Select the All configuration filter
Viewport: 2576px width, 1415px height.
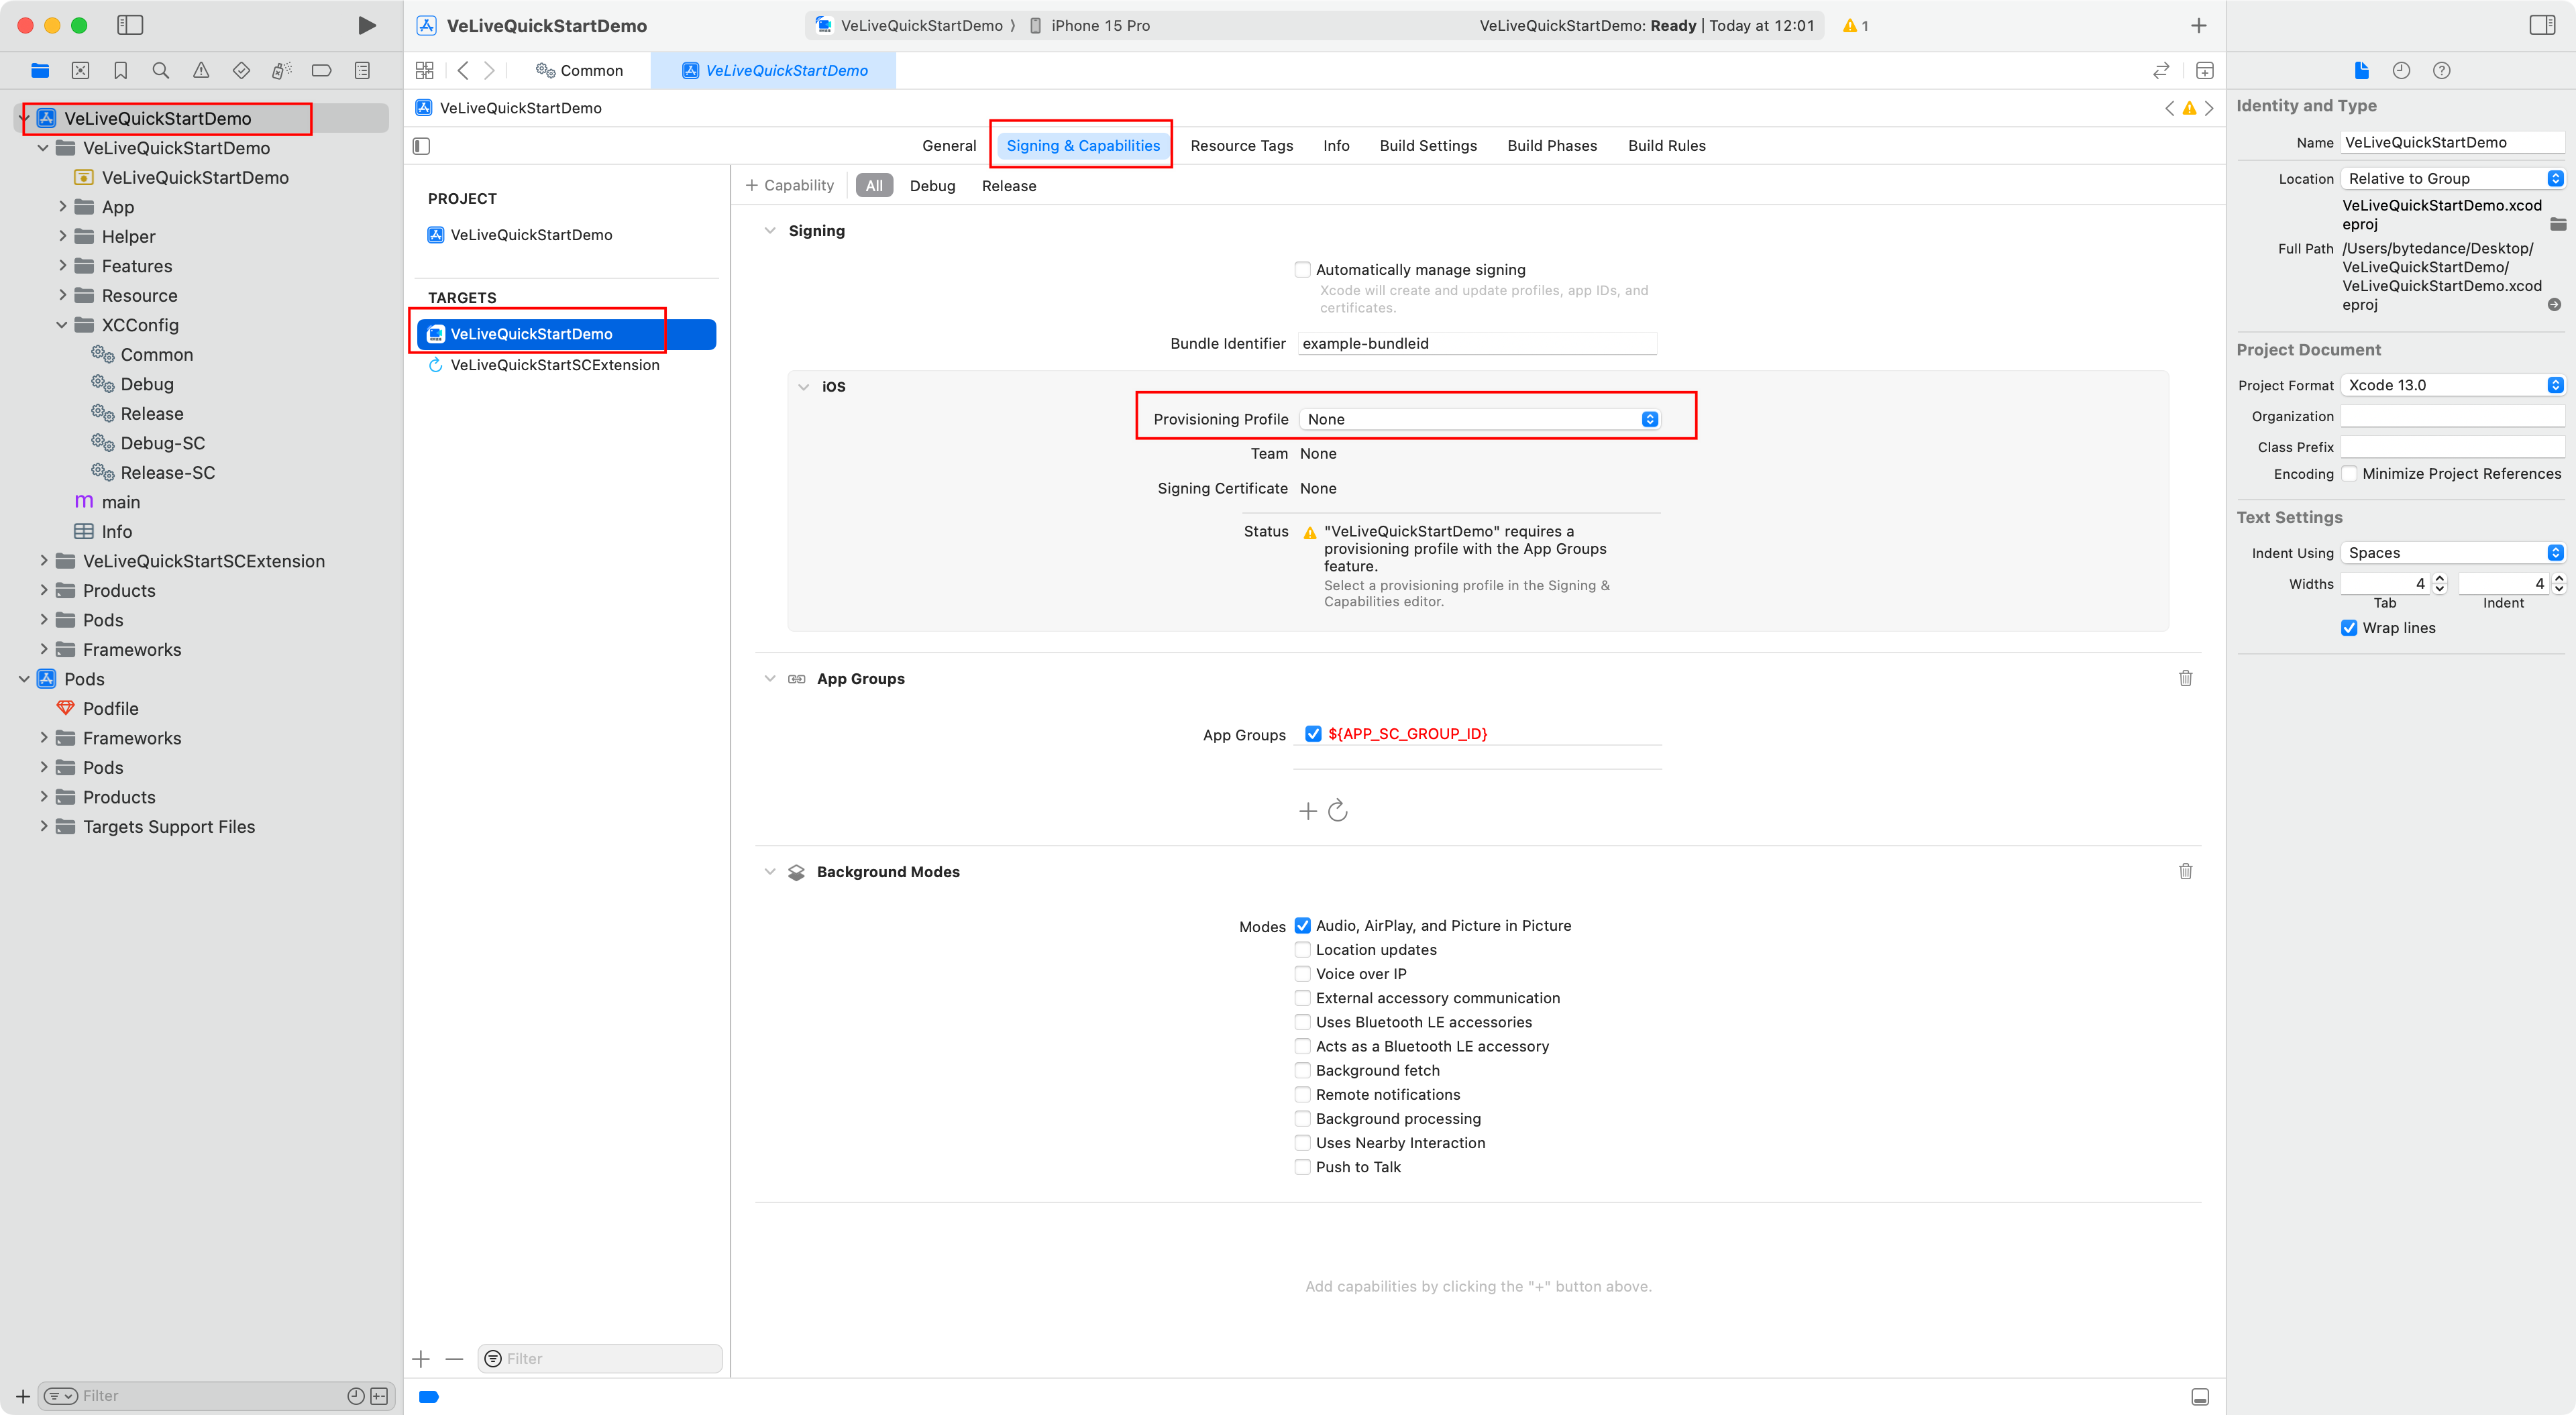coord(874,185)
